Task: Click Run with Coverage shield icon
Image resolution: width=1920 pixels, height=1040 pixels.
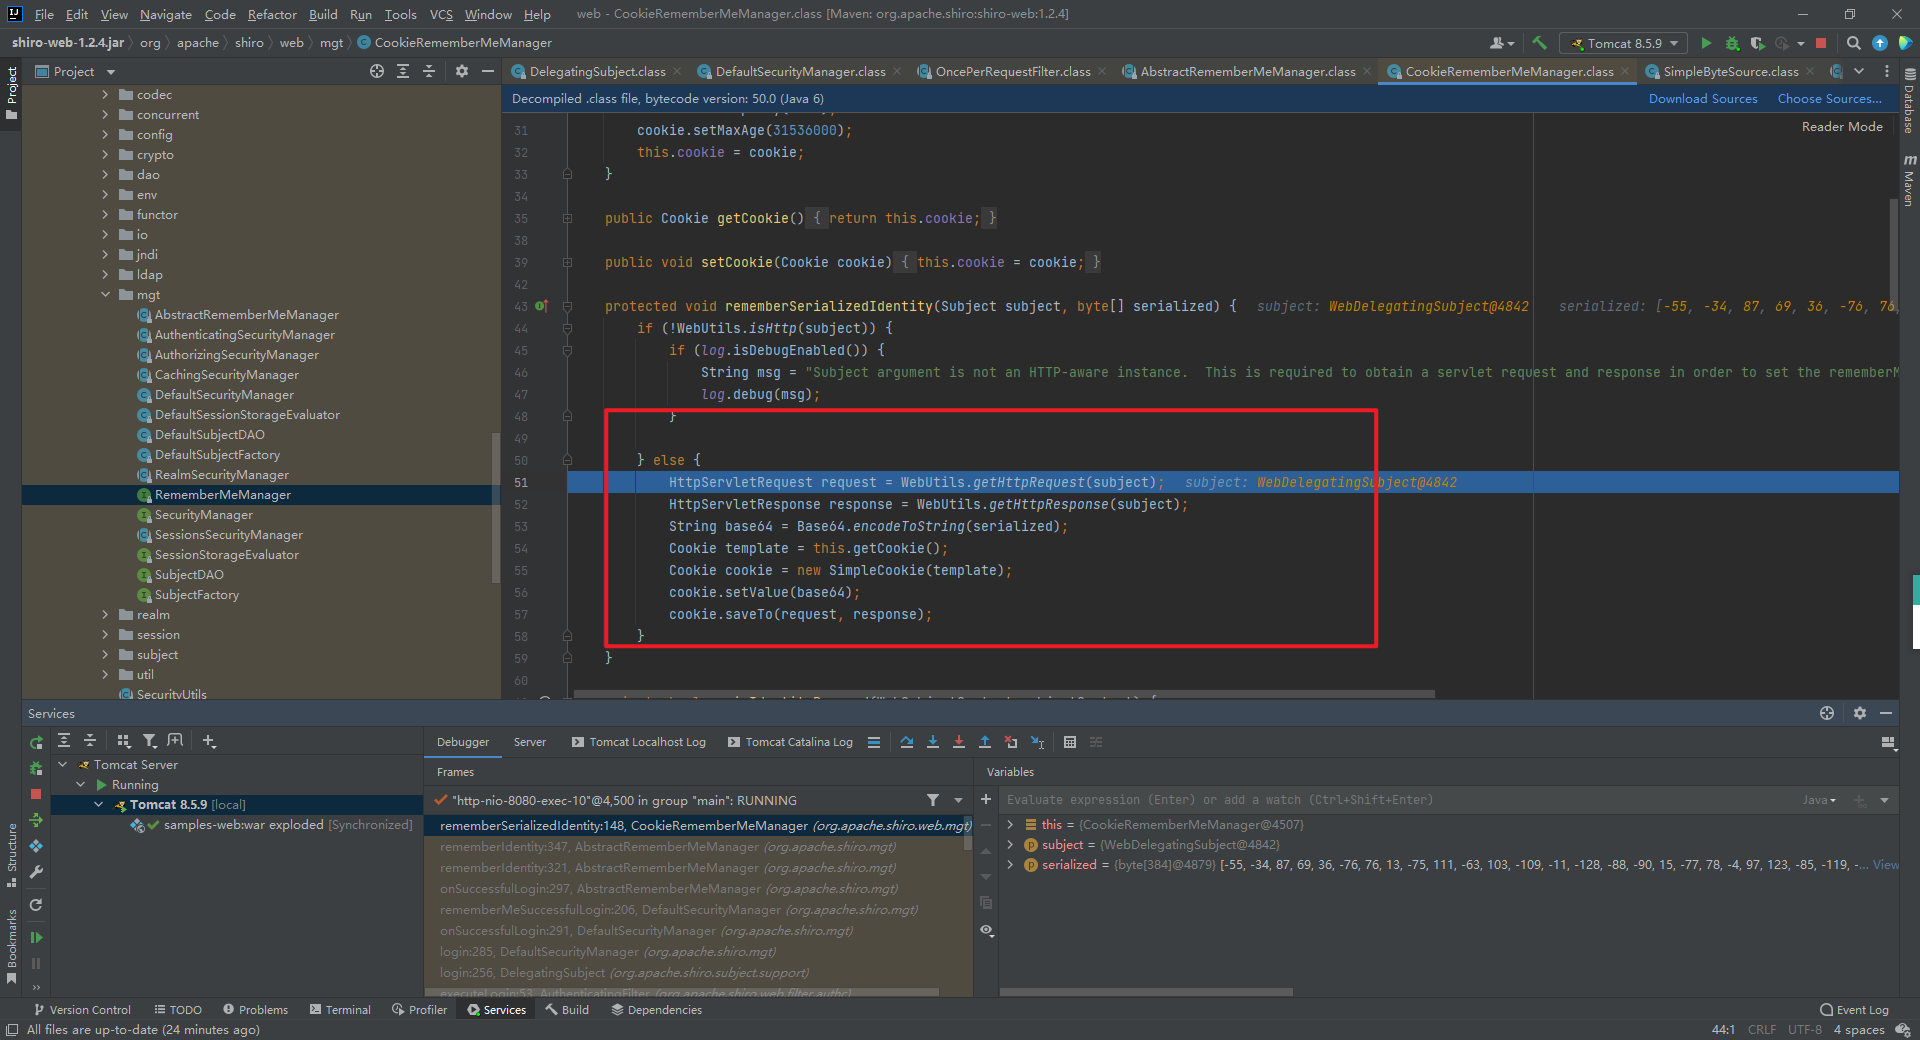Action: pyautogui.click(x=1757, y=43)
